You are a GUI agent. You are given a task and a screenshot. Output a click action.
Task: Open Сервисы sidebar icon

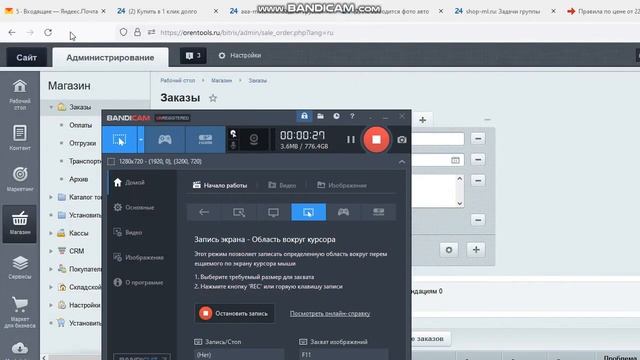coord(20,267)
